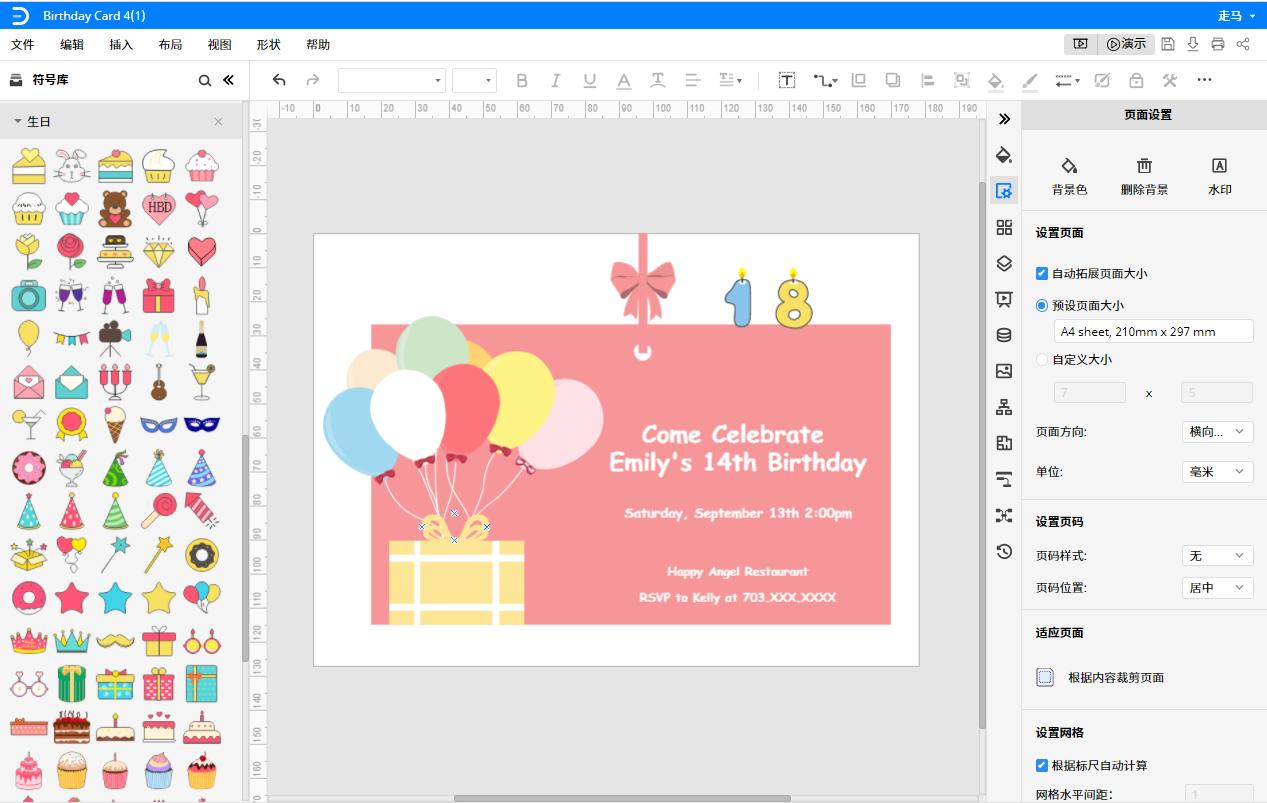Click the undo arrow in toolbar
The image size is (1267, 803).
[x=279, y=80]
